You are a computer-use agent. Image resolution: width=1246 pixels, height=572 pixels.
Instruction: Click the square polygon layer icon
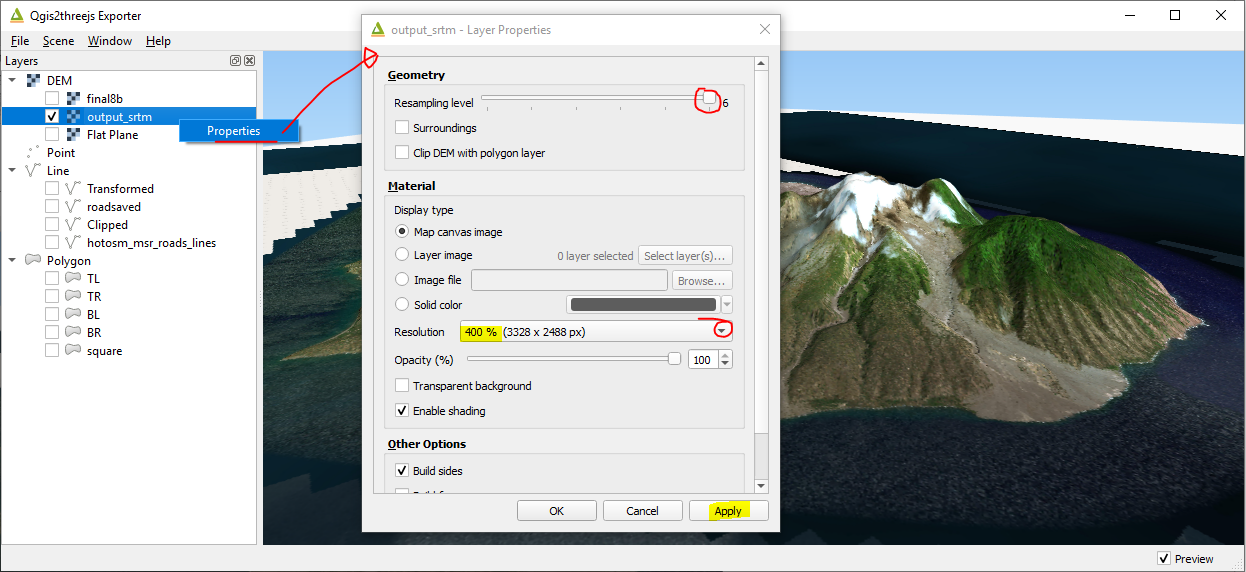73,351
